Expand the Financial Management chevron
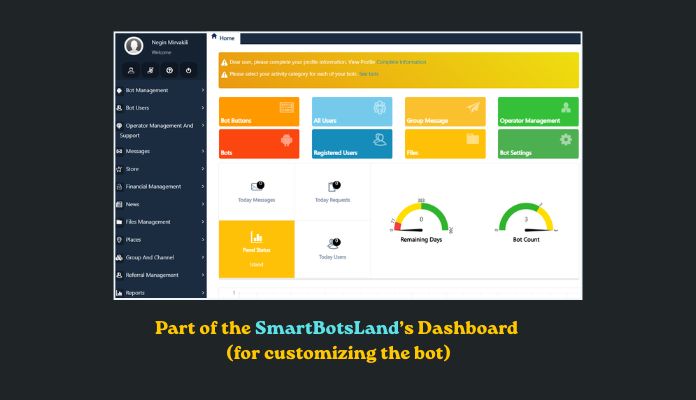This screenshot has height=400, width=696. 203,186
